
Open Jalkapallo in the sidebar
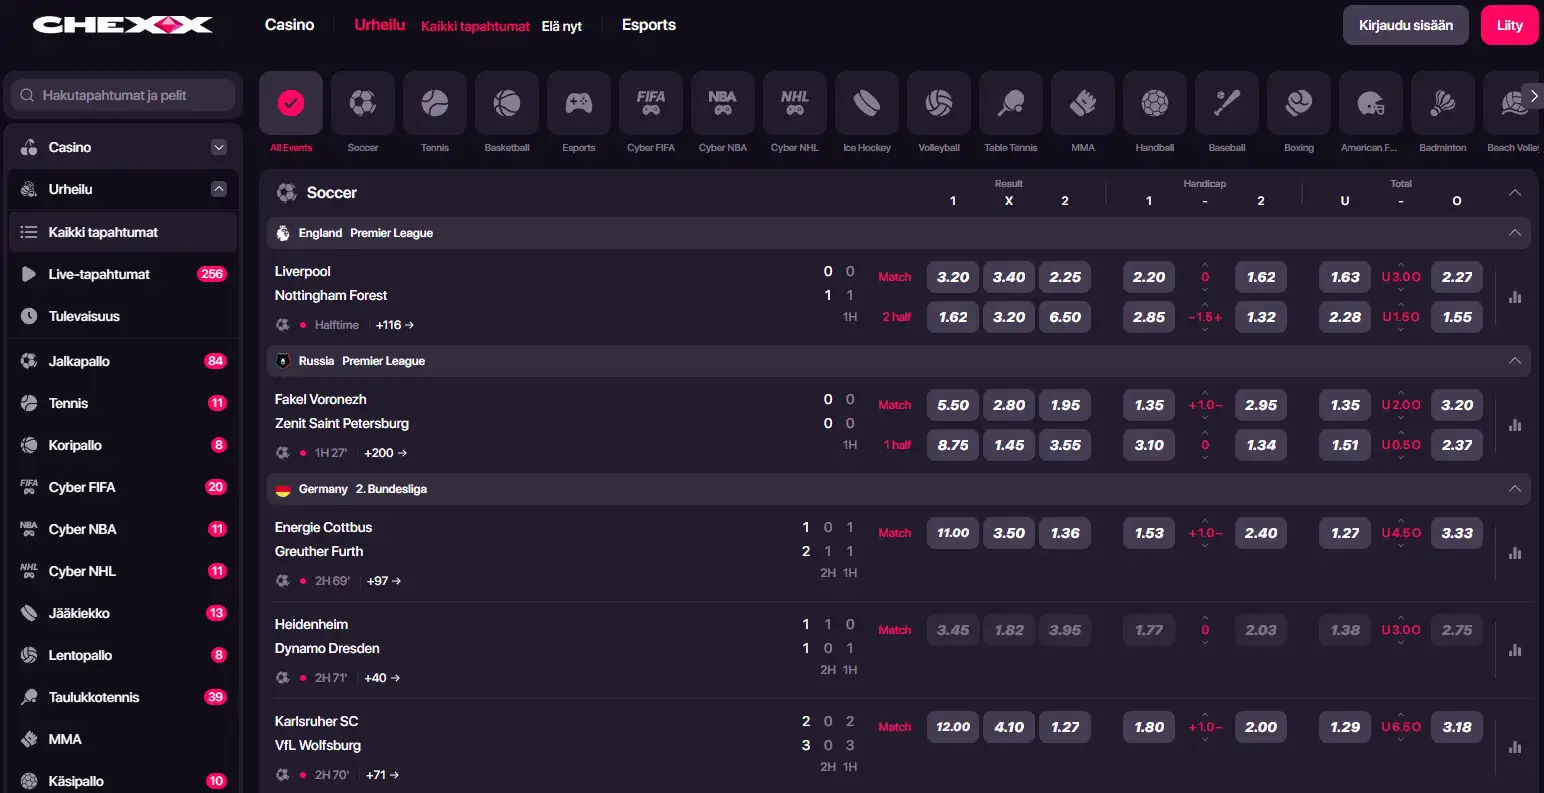tap(123, 361)
